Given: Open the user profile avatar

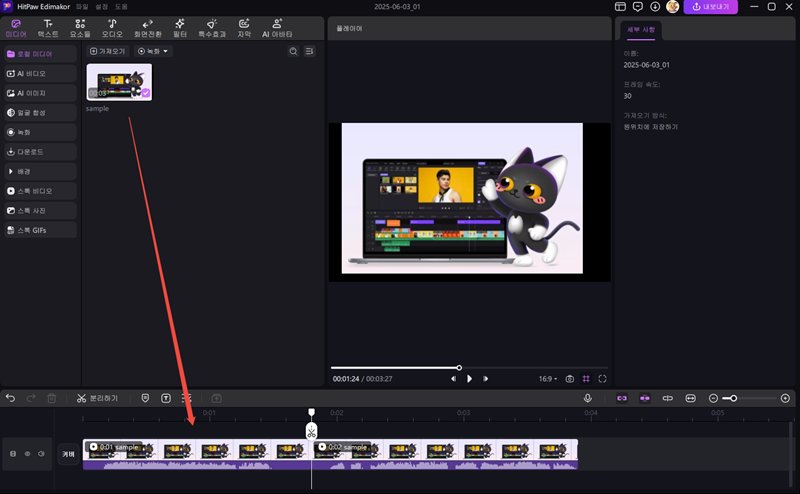Looking at the screenshot, I should [x=672, y=7].
